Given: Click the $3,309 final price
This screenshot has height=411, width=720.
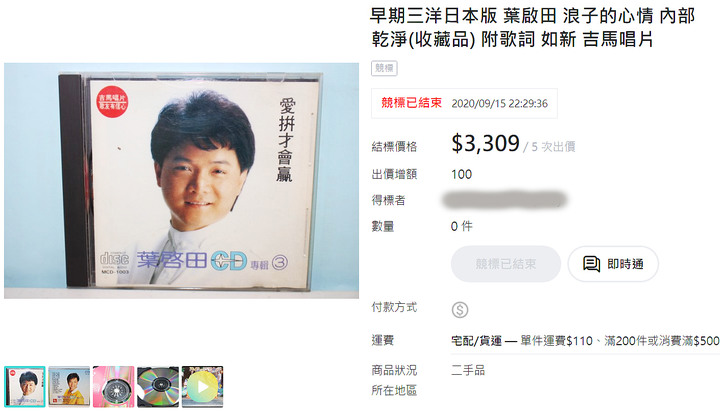Looking at the screenshot, I should pyautogui.click(x=485, y=143).
